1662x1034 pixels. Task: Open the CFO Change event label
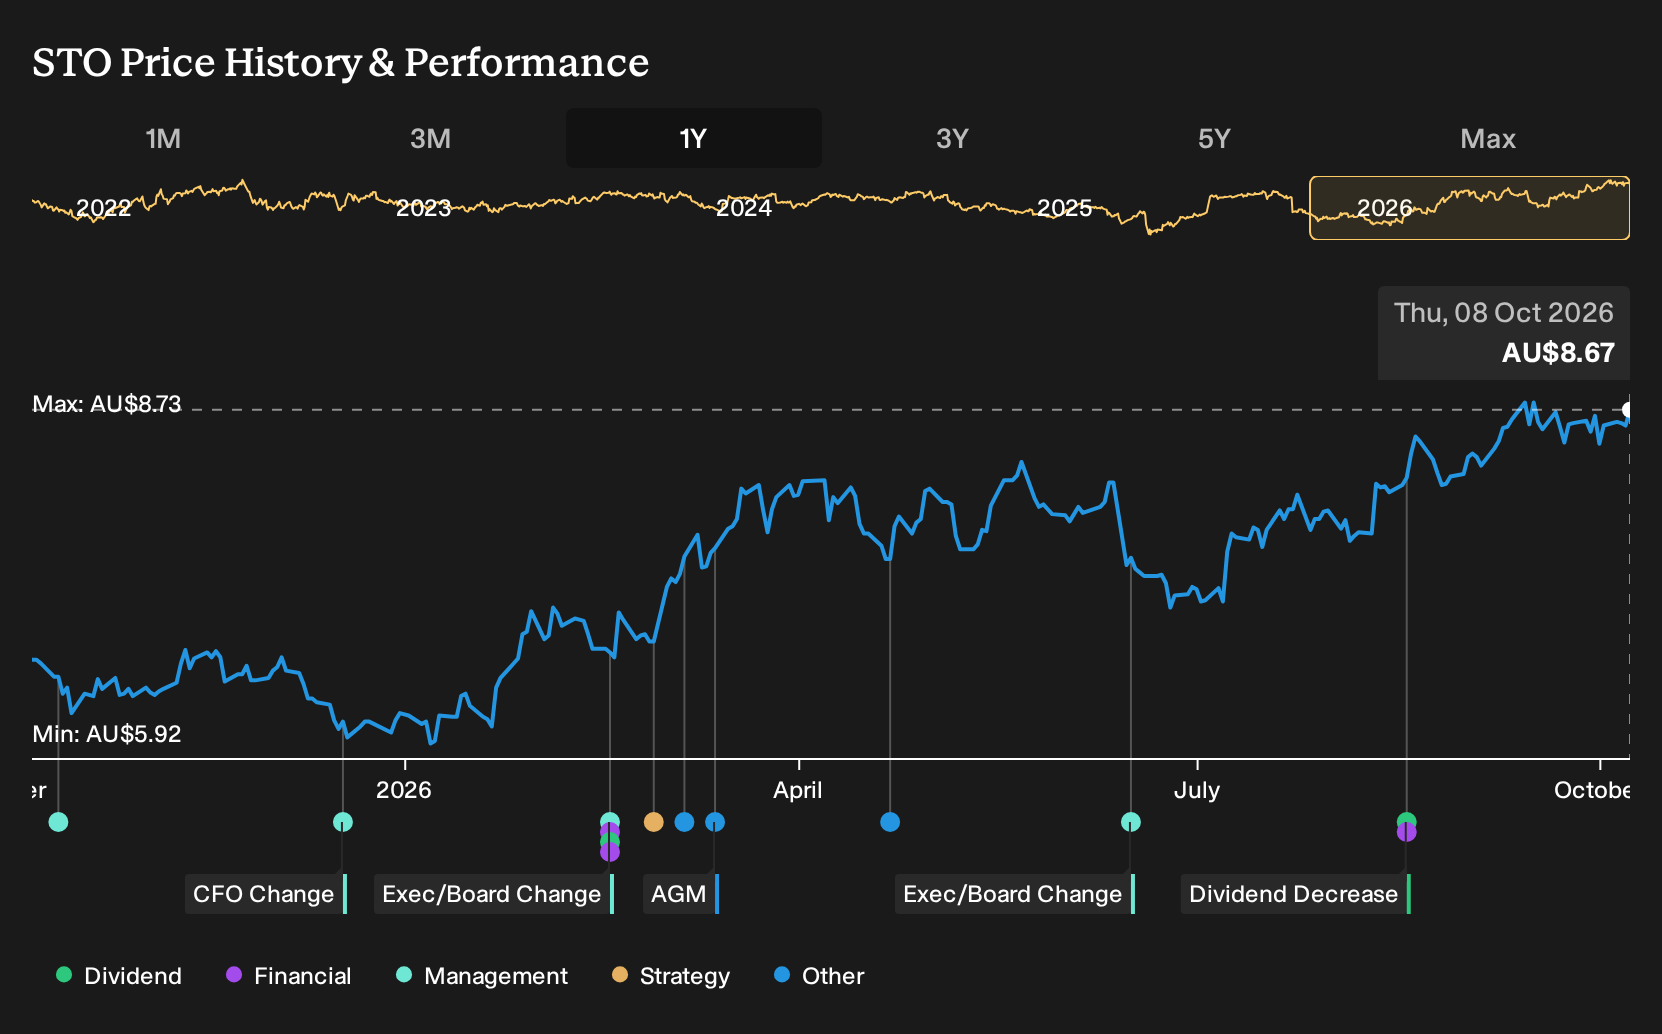[265, 894]
